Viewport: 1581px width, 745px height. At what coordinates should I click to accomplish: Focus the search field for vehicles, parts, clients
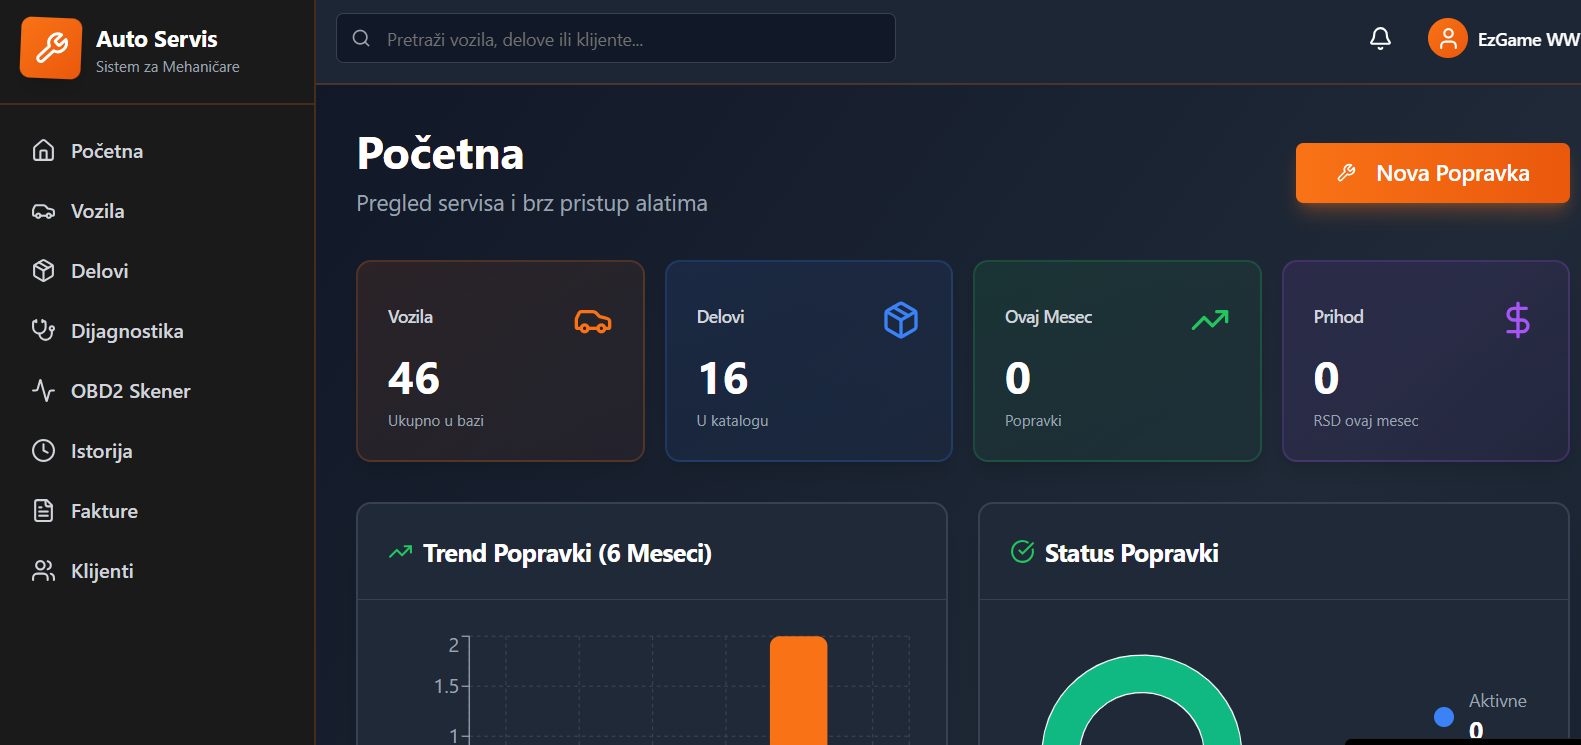(630, 39)
